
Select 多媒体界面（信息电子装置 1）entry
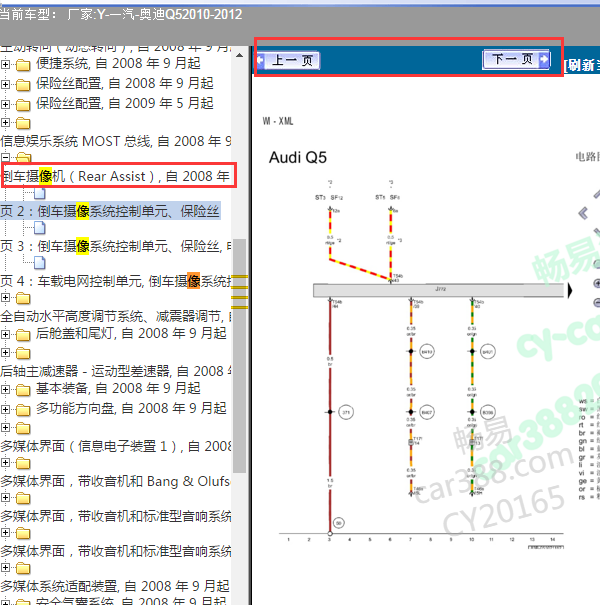tap(116, 446)
